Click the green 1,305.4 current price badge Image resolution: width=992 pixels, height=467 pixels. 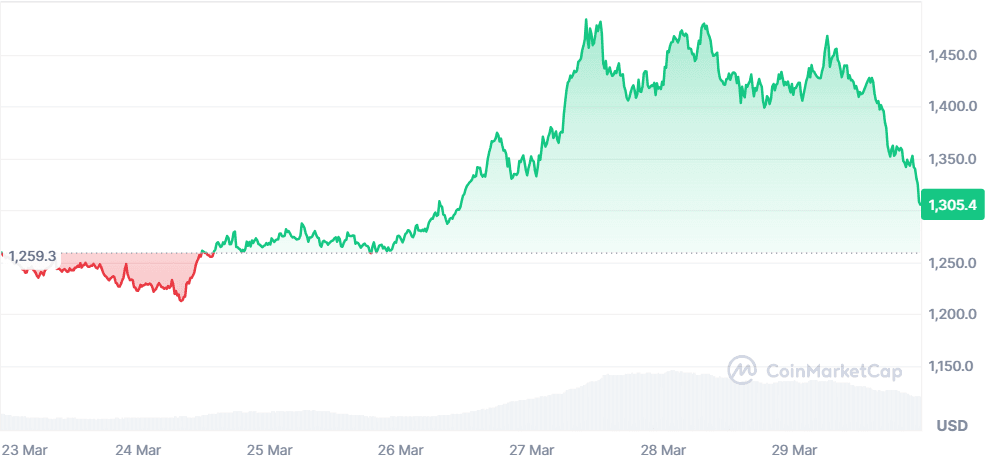click(952, 205)
